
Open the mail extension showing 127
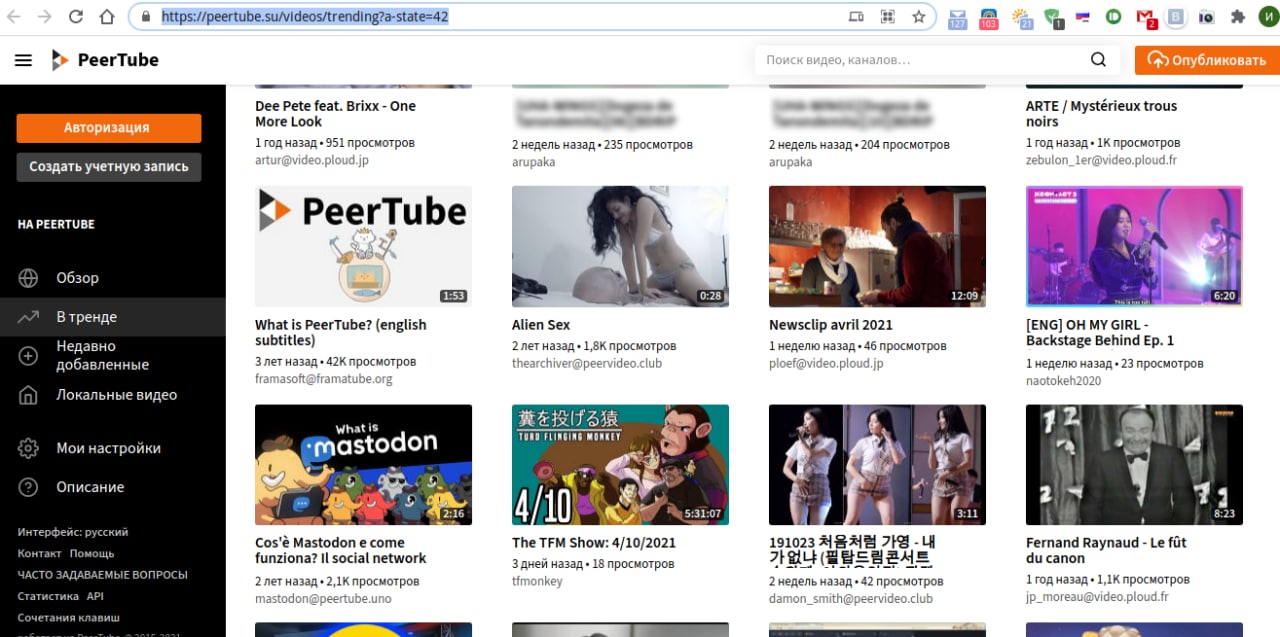957,18
